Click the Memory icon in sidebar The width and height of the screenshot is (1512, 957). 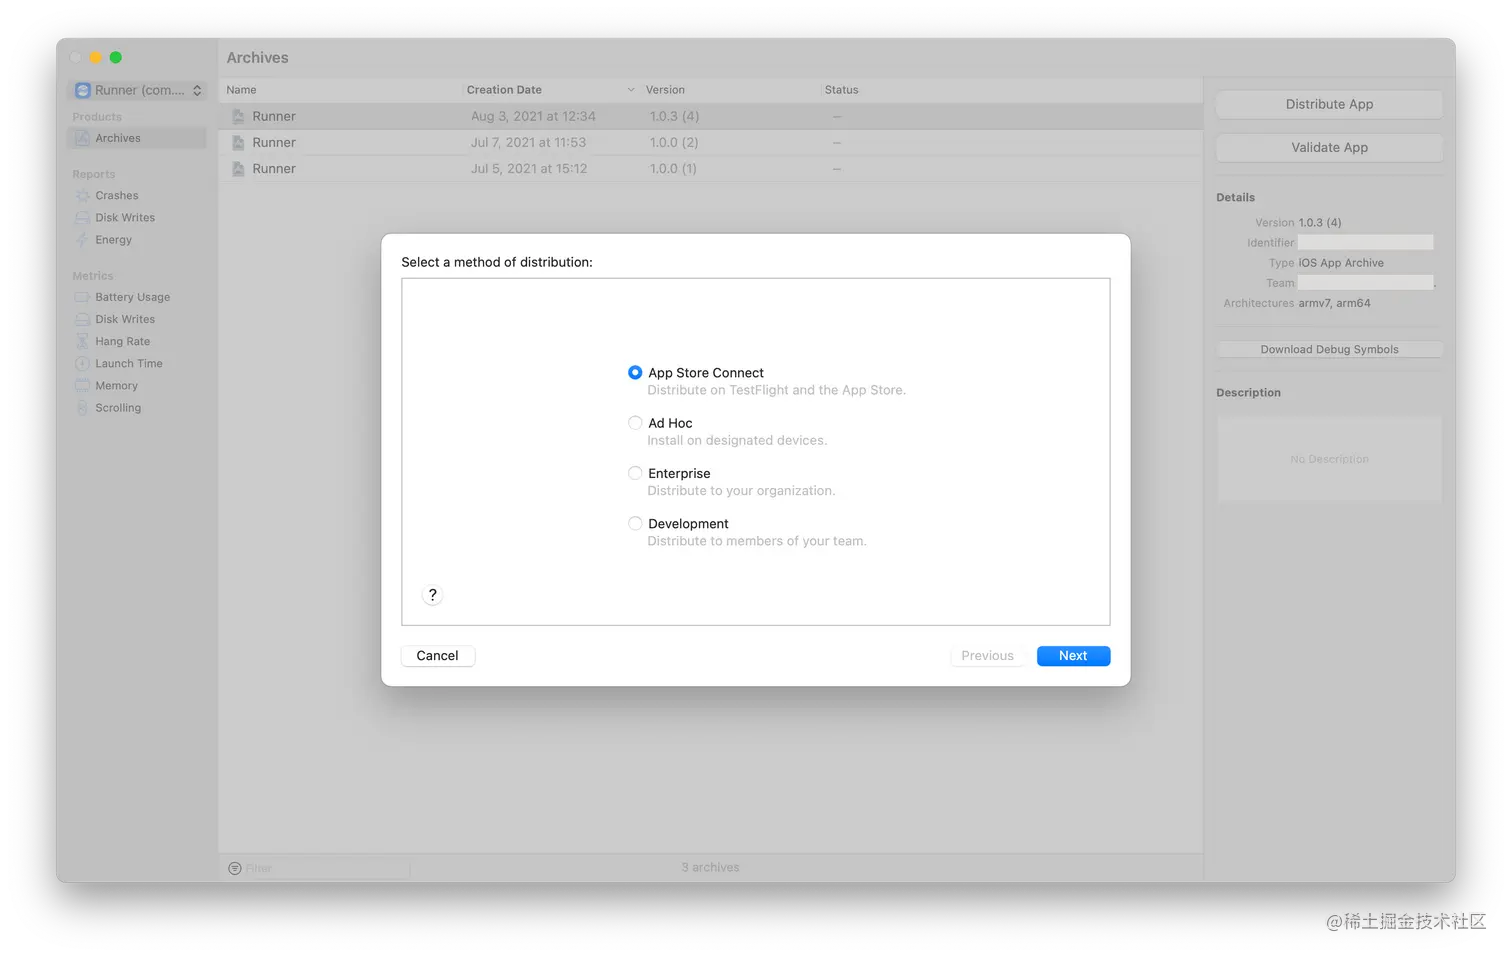point(82,386)
